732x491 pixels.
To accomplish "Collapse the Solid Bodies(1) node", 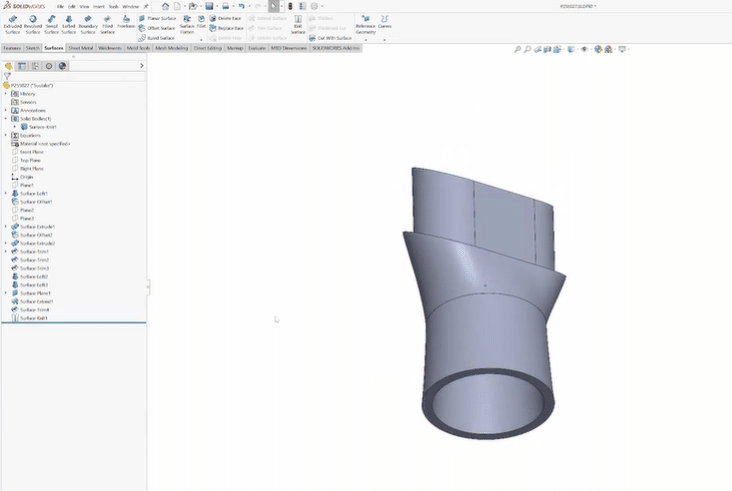I will (6, 119).
